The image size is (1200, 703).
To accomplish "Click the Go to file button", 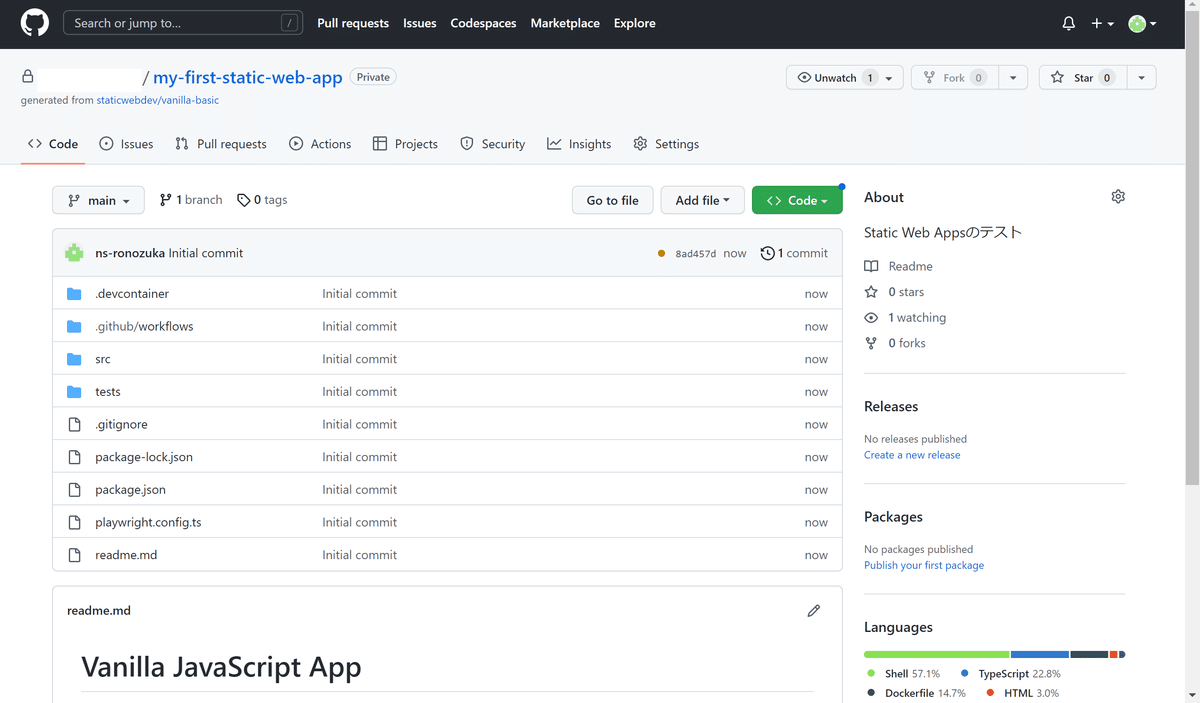I will (x=612, y=200).
